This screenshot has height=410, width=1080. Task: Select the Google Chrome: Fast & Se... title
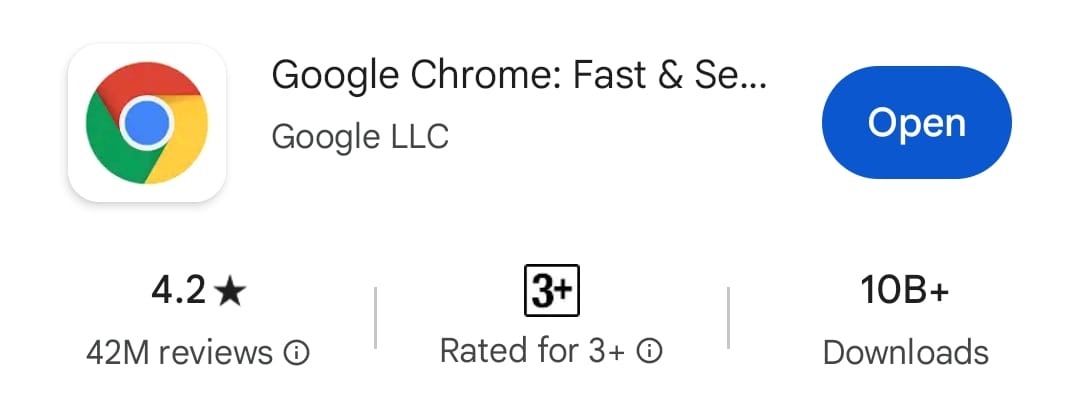pos(519,75)
